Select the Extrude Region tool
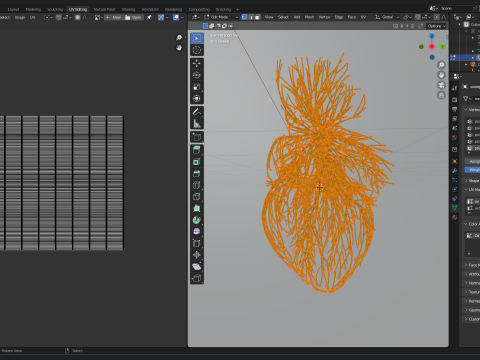Image resolution: width=480 pixels, height=360 pixels. [x=197, y=150]
